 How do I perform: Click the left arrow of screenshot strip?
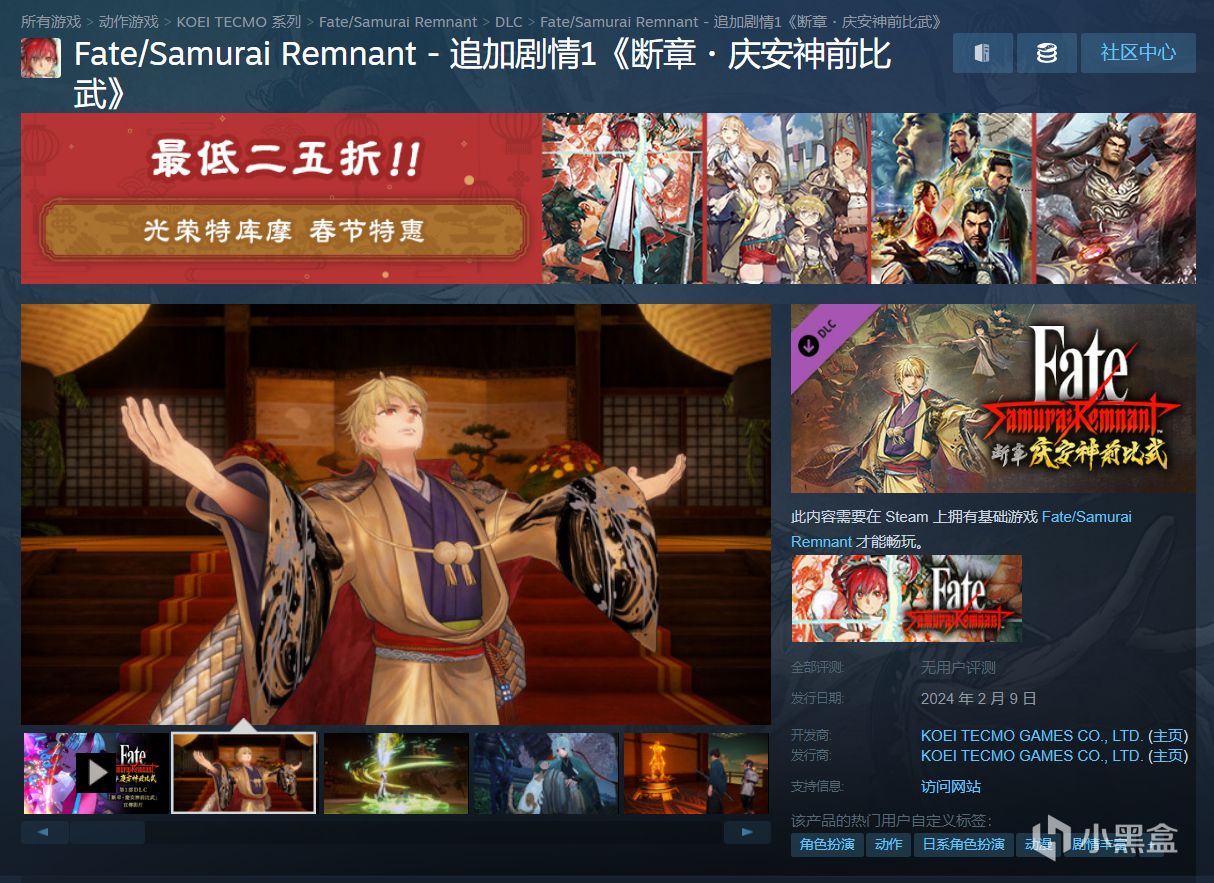click(x=45, y=832)
